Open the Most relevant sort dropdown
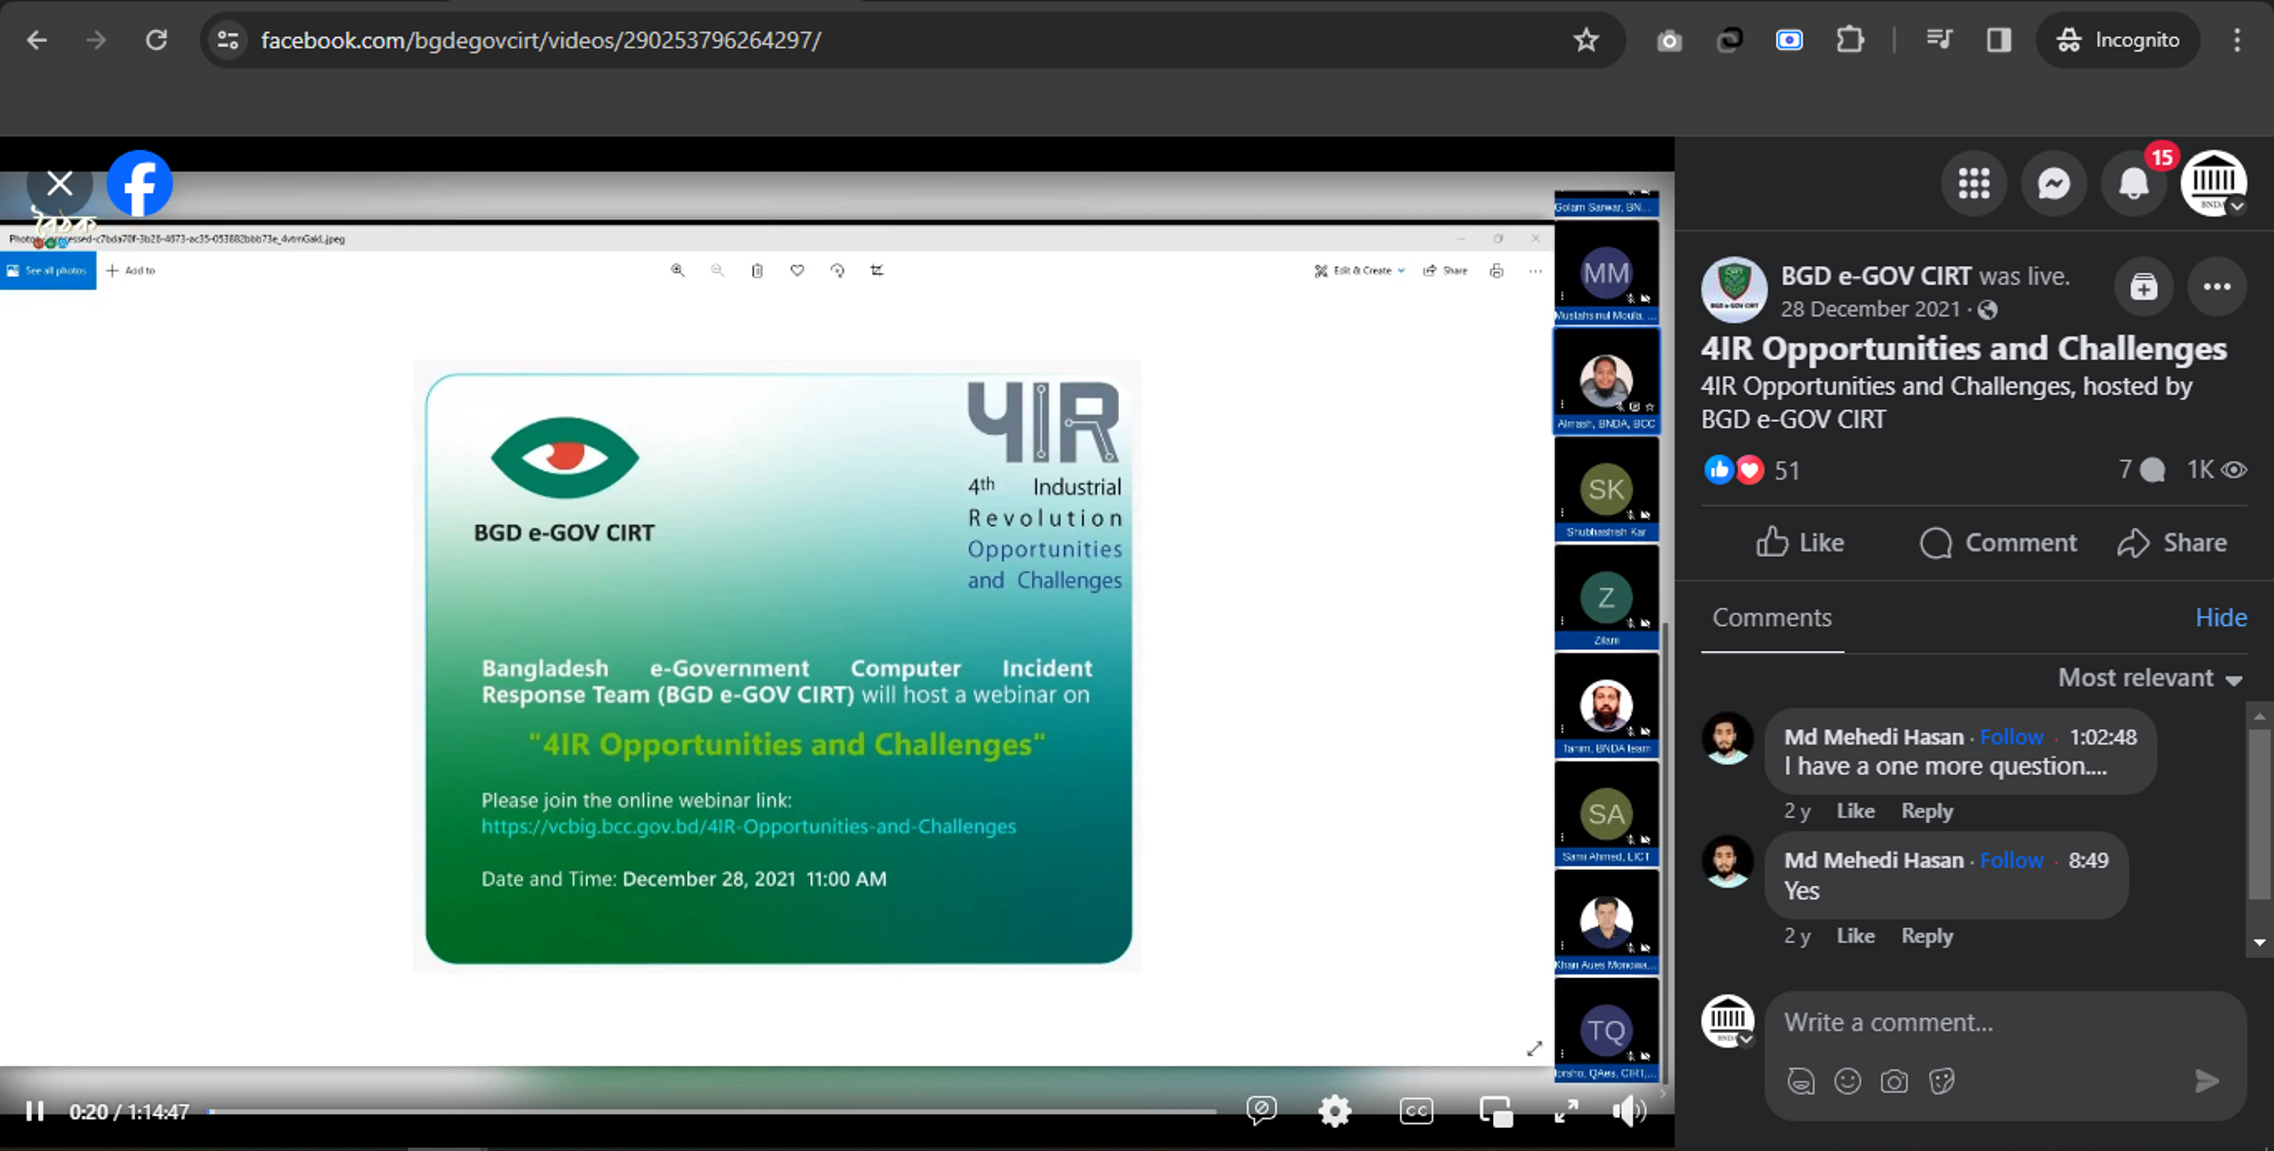2274x1151 pixels. tap(2150, 678)
